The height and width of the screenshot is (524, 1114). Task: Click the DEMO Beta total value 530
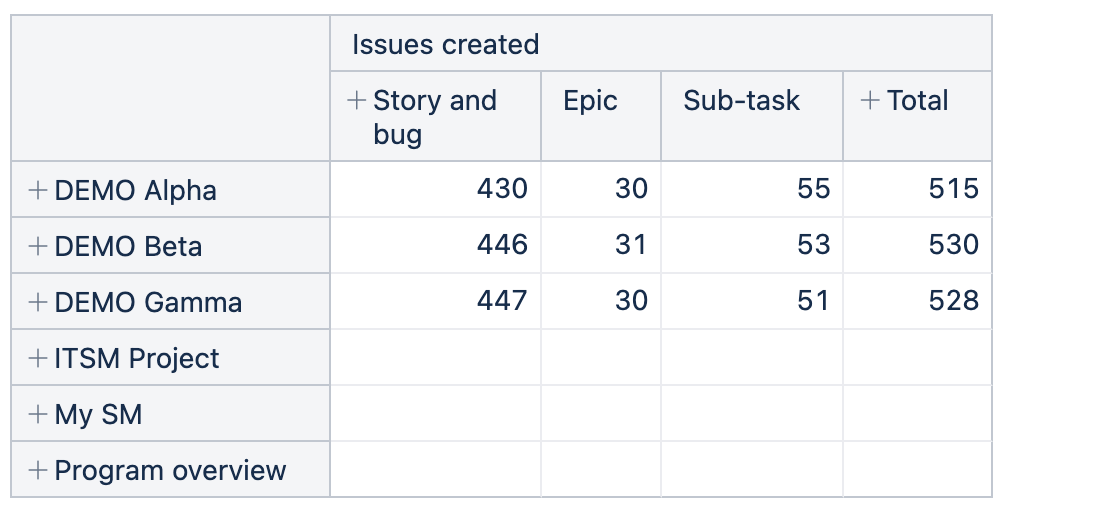point(953,245)
